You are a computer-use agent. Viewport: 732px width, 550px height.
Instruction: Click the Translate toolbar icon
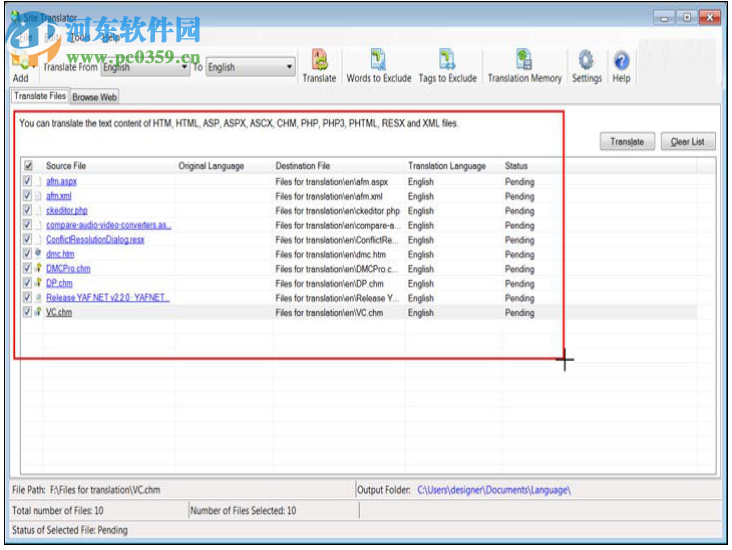(x=319, y=66)
